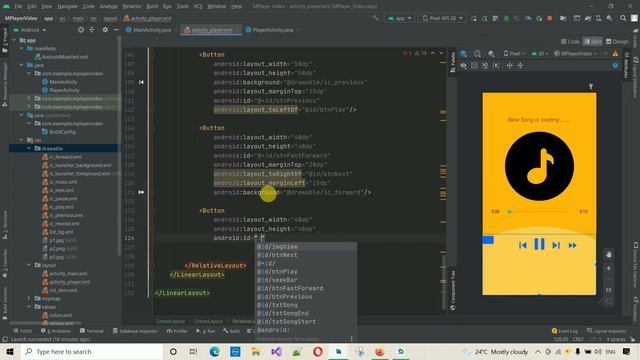Image resolution: width=640 pixels, height=360 pixels.
Task: Click the design surface layers icon
Action: (x=464, y=53)
